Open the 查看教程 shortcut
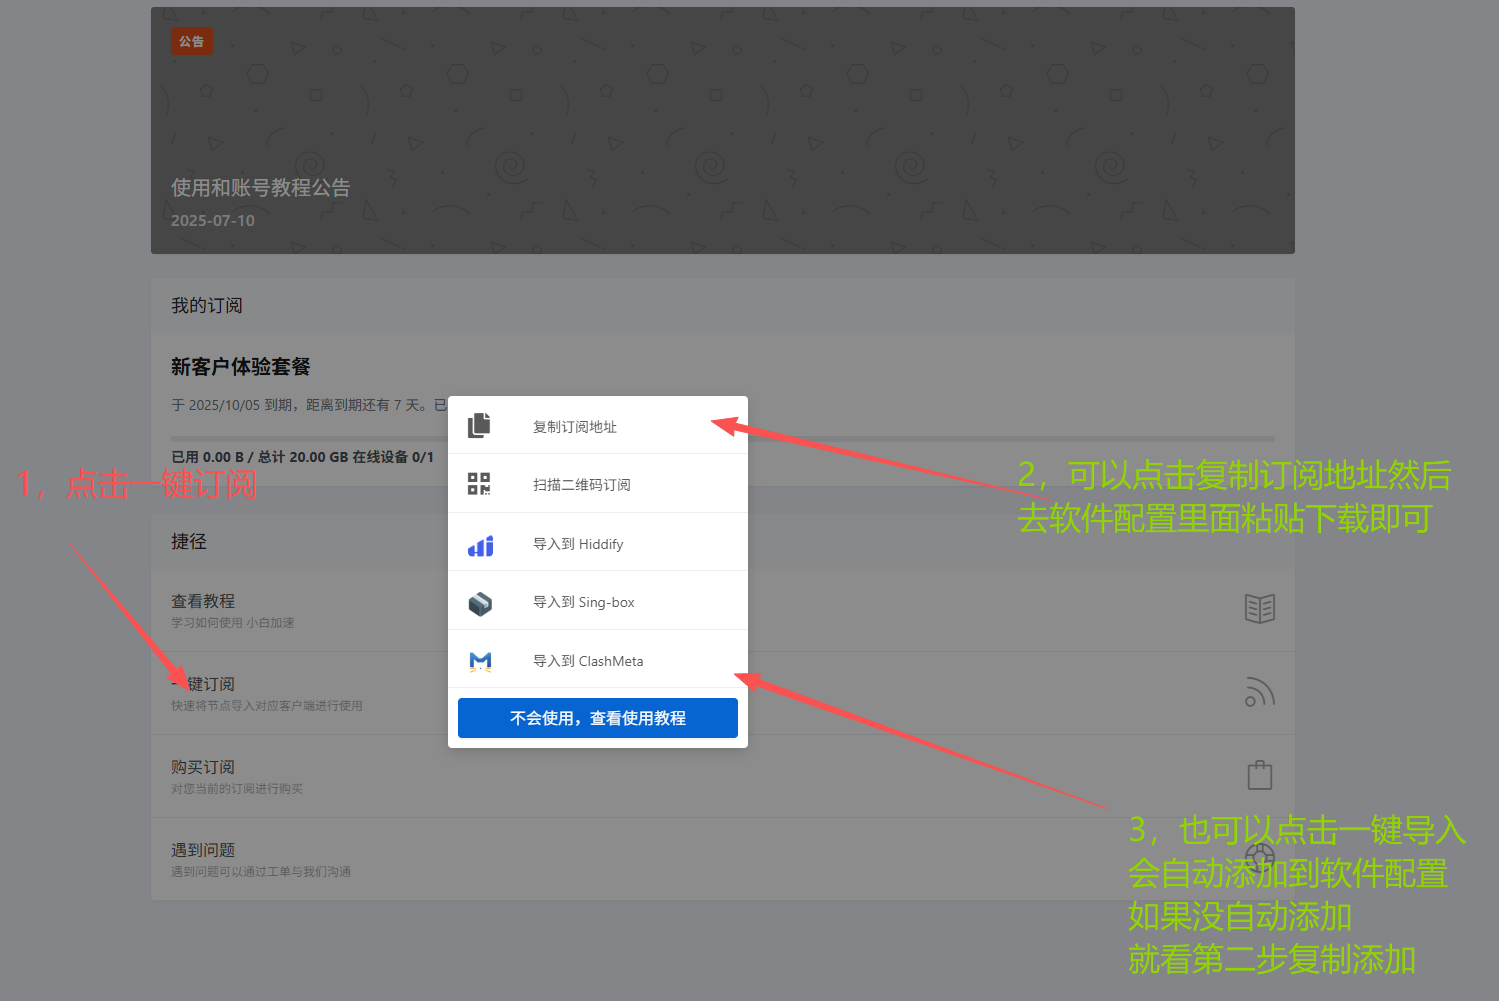 203,601
